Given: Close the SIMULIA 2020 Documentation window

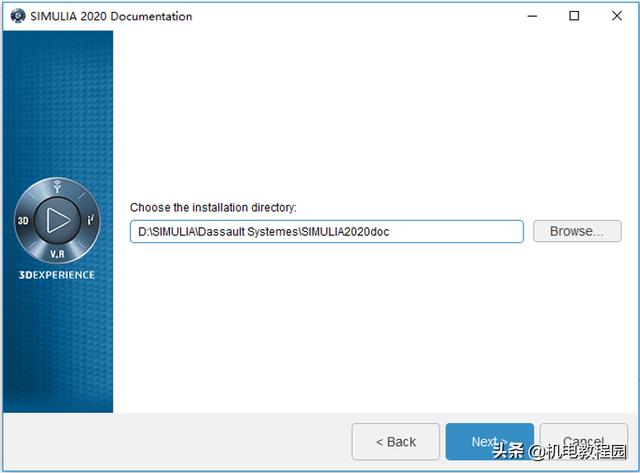Looking at the screenshot, I should coord(617,16).
